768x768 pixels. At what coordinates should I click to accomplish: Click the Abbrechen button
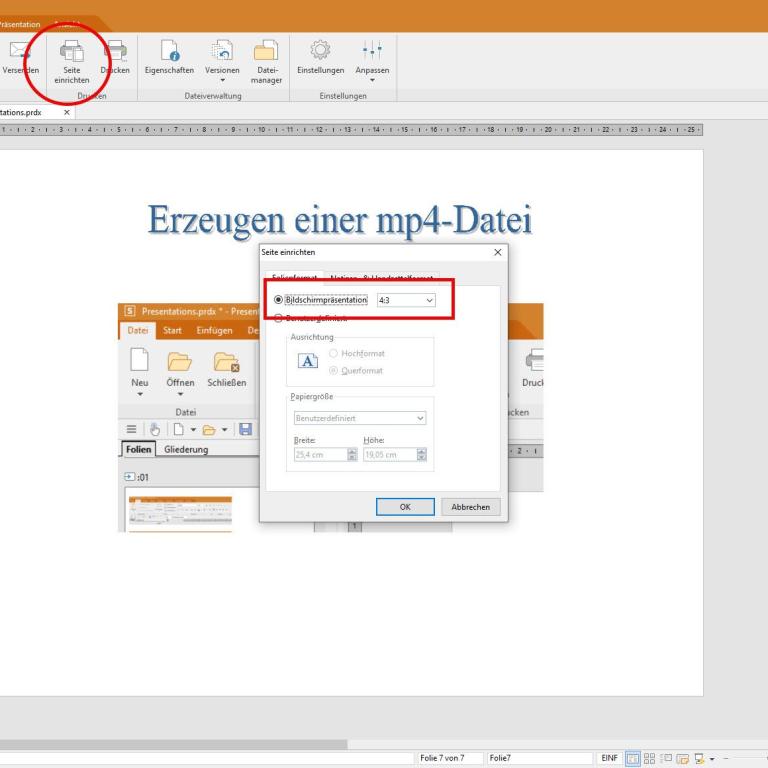[x=471, y=507]
